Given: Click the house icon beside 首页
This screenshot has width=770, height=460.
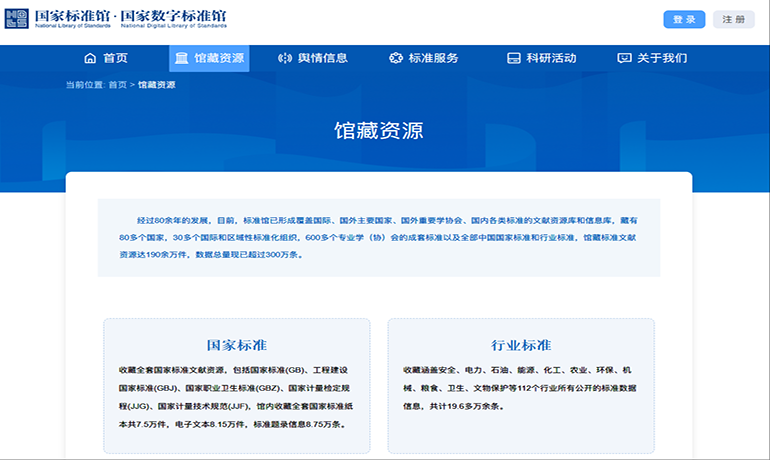Looking at the screenshot, I should (90, 58).
